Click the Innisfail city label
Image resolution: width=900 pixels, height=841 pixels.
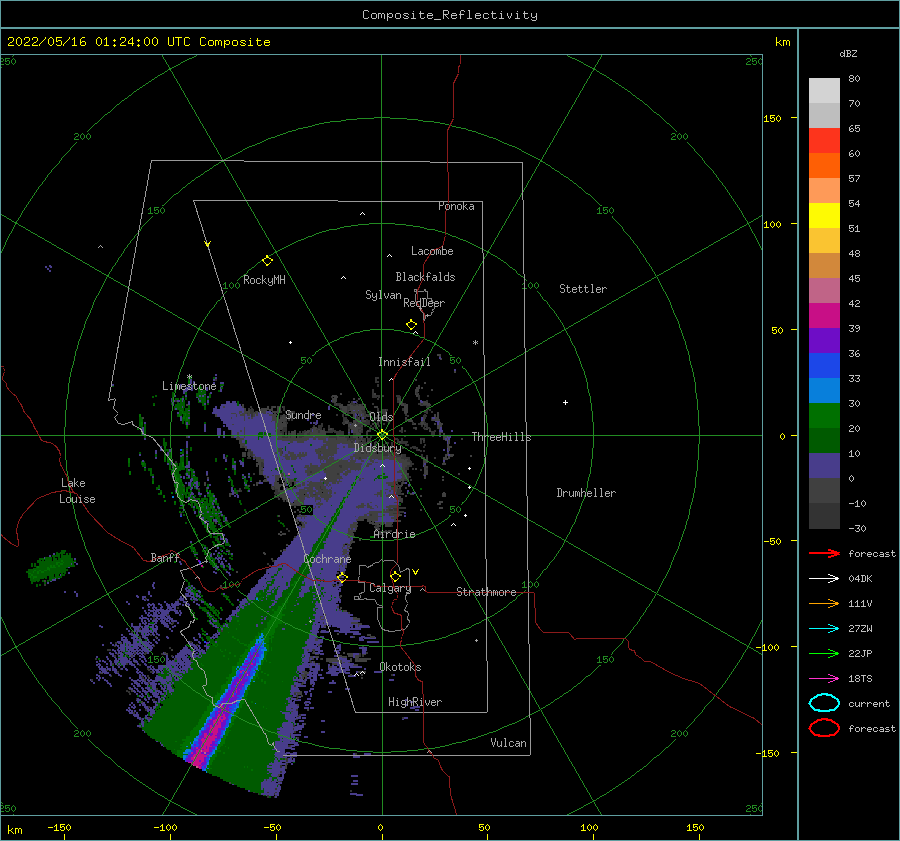[x=404, y=362]
